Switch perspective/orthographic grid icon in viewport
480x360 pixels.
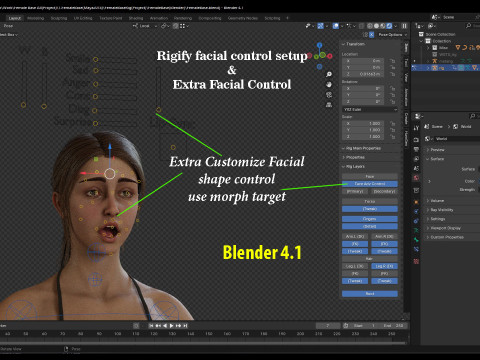329,105
